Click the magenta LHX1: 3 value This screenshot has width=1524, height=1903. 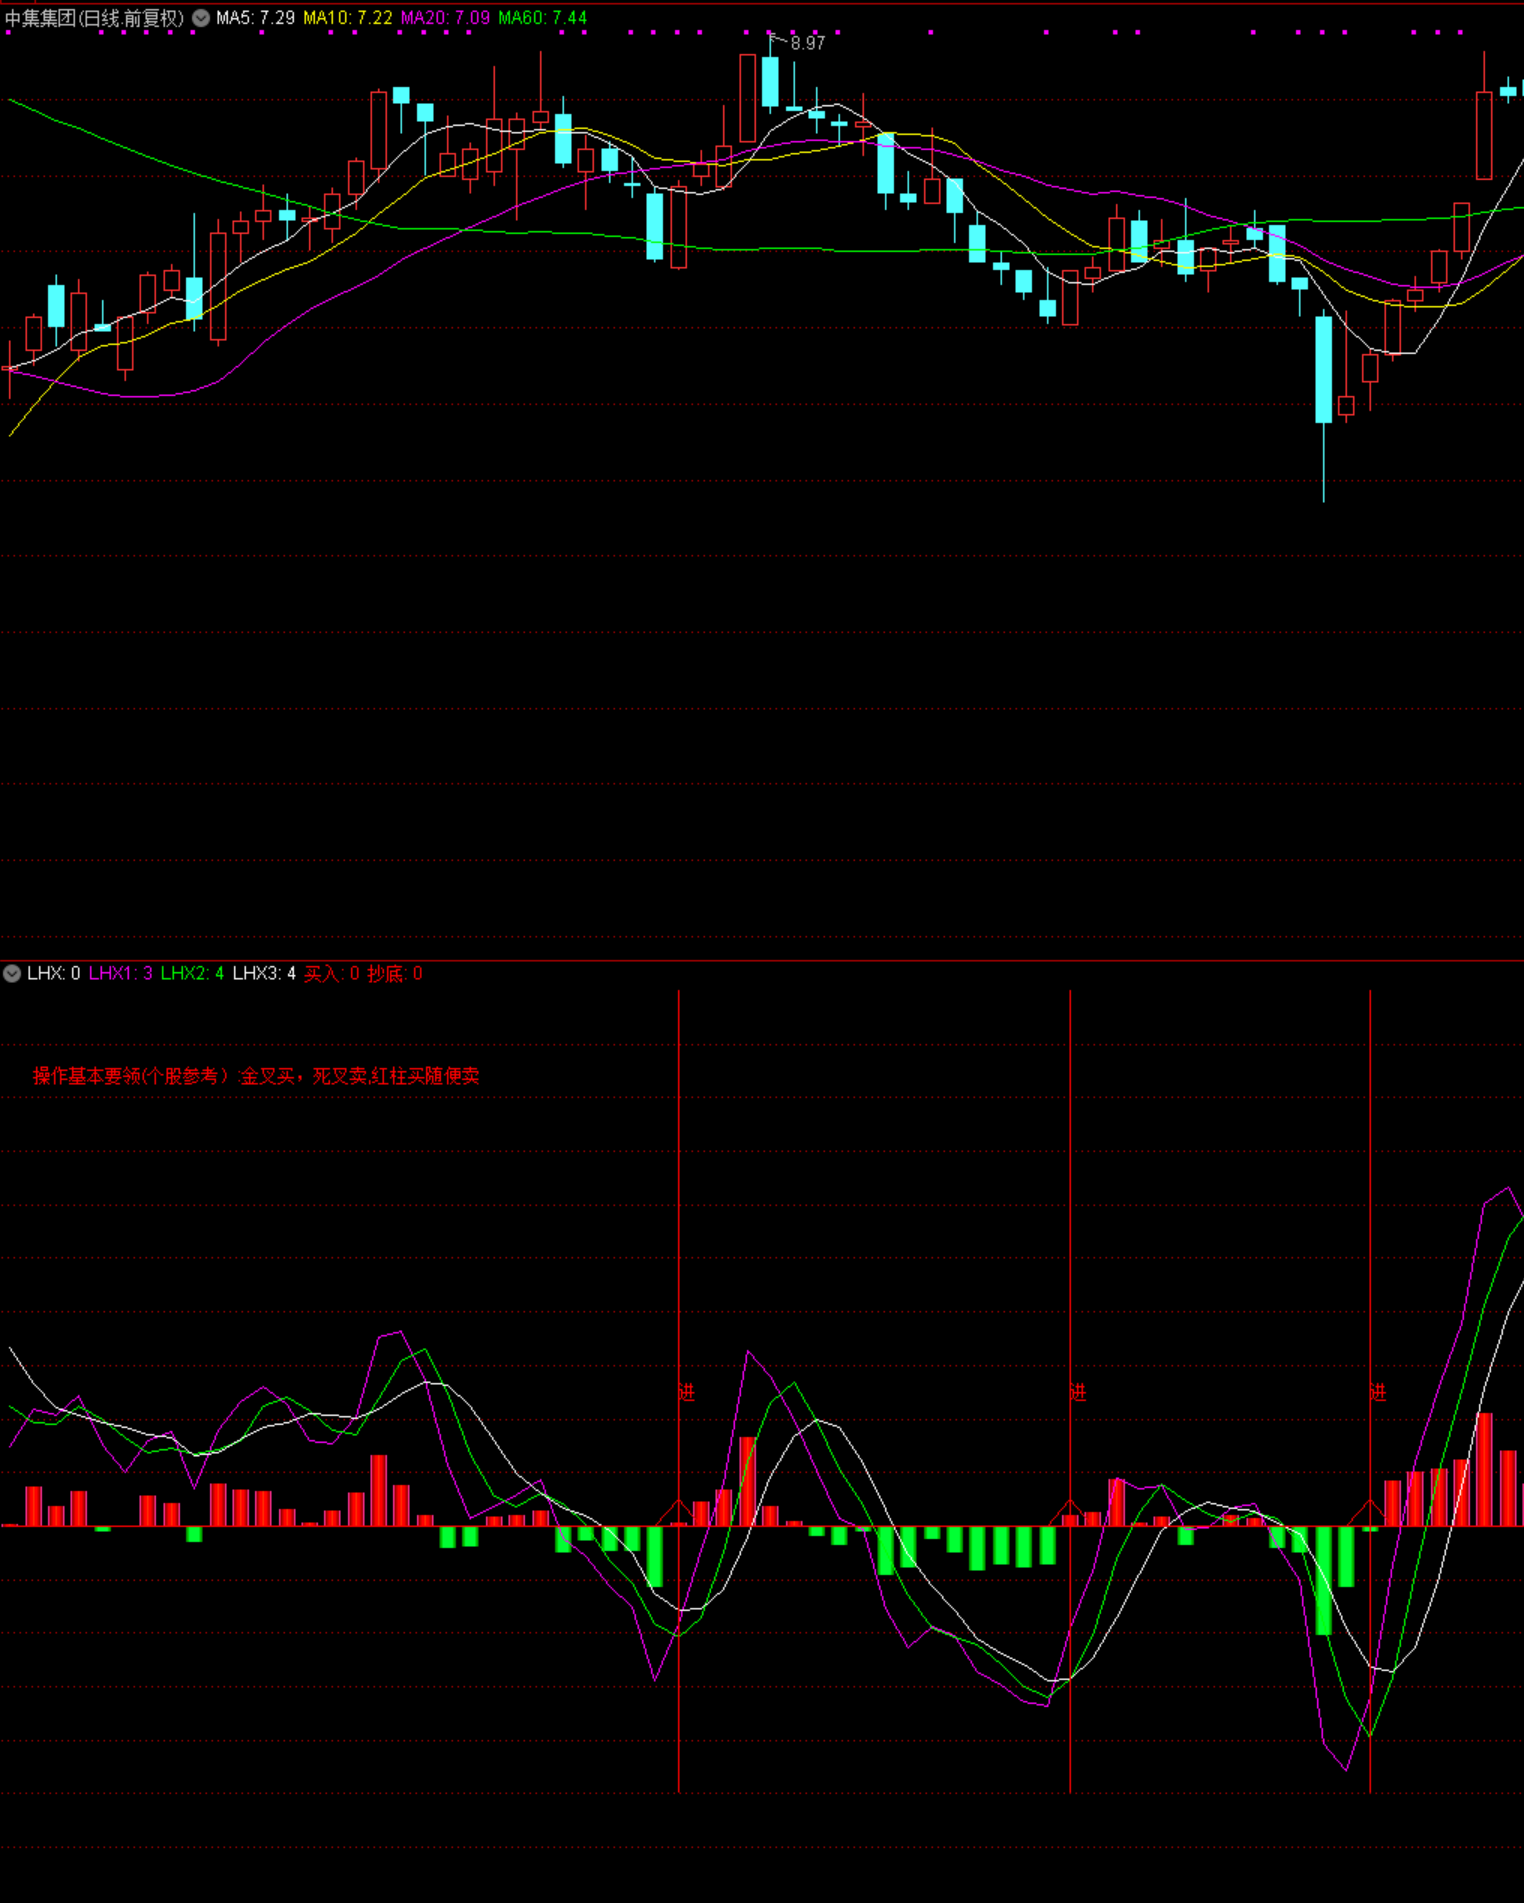point(121,973)
